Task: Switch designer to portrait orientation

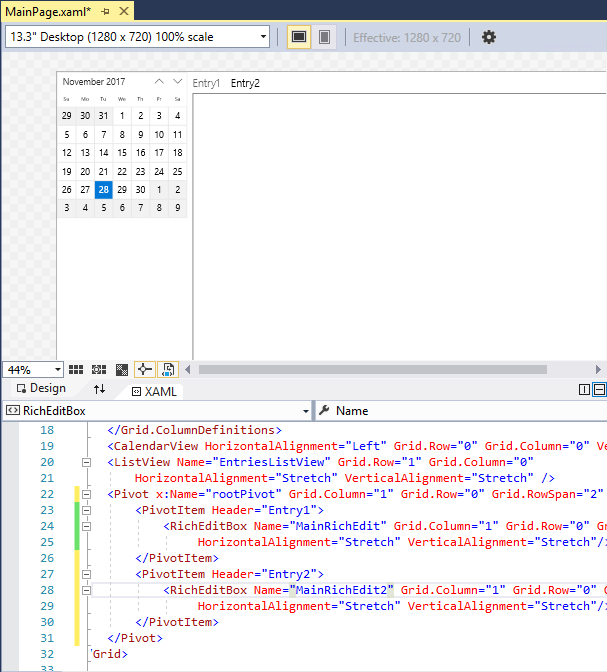Action: [325, 37]
